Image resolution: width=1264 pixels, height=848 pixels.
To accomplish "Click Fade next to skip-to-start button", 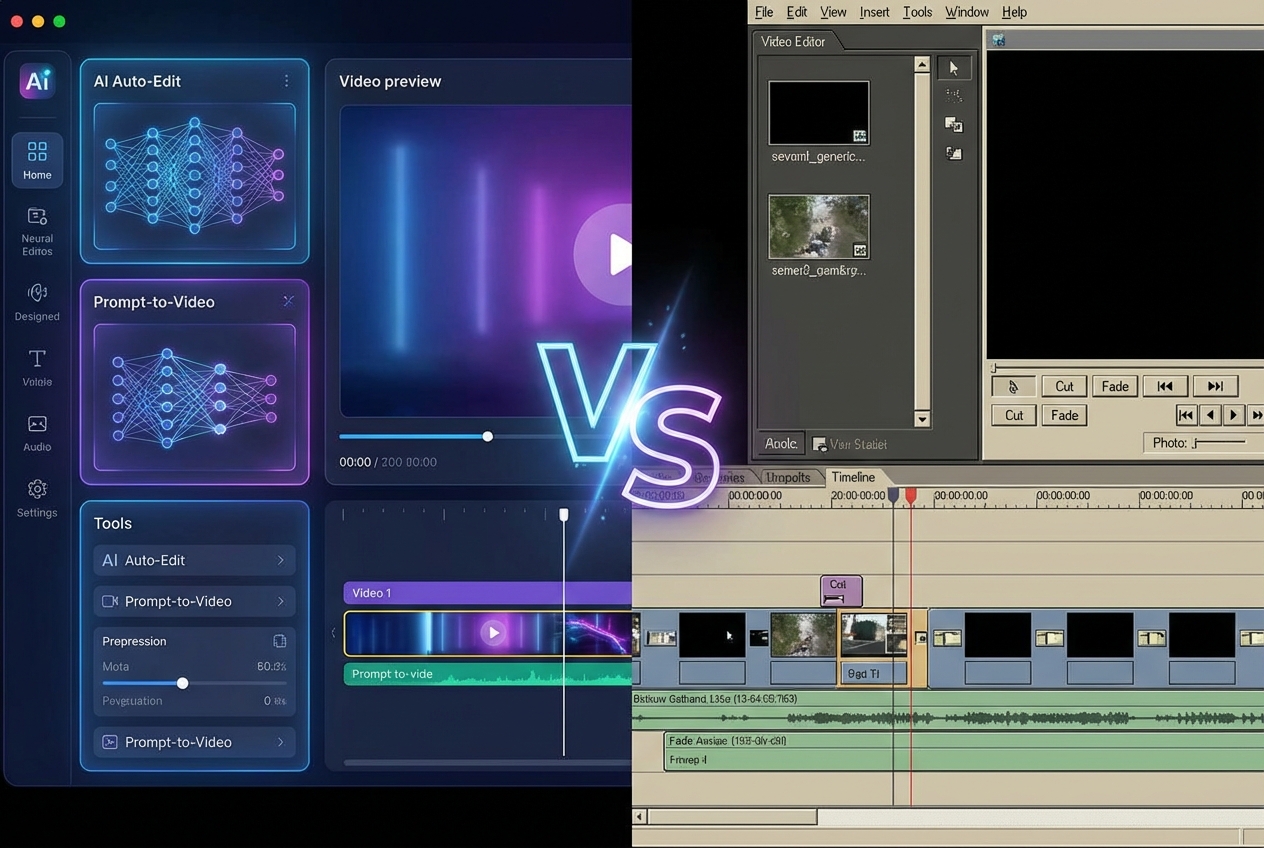I will [1115, 386].
